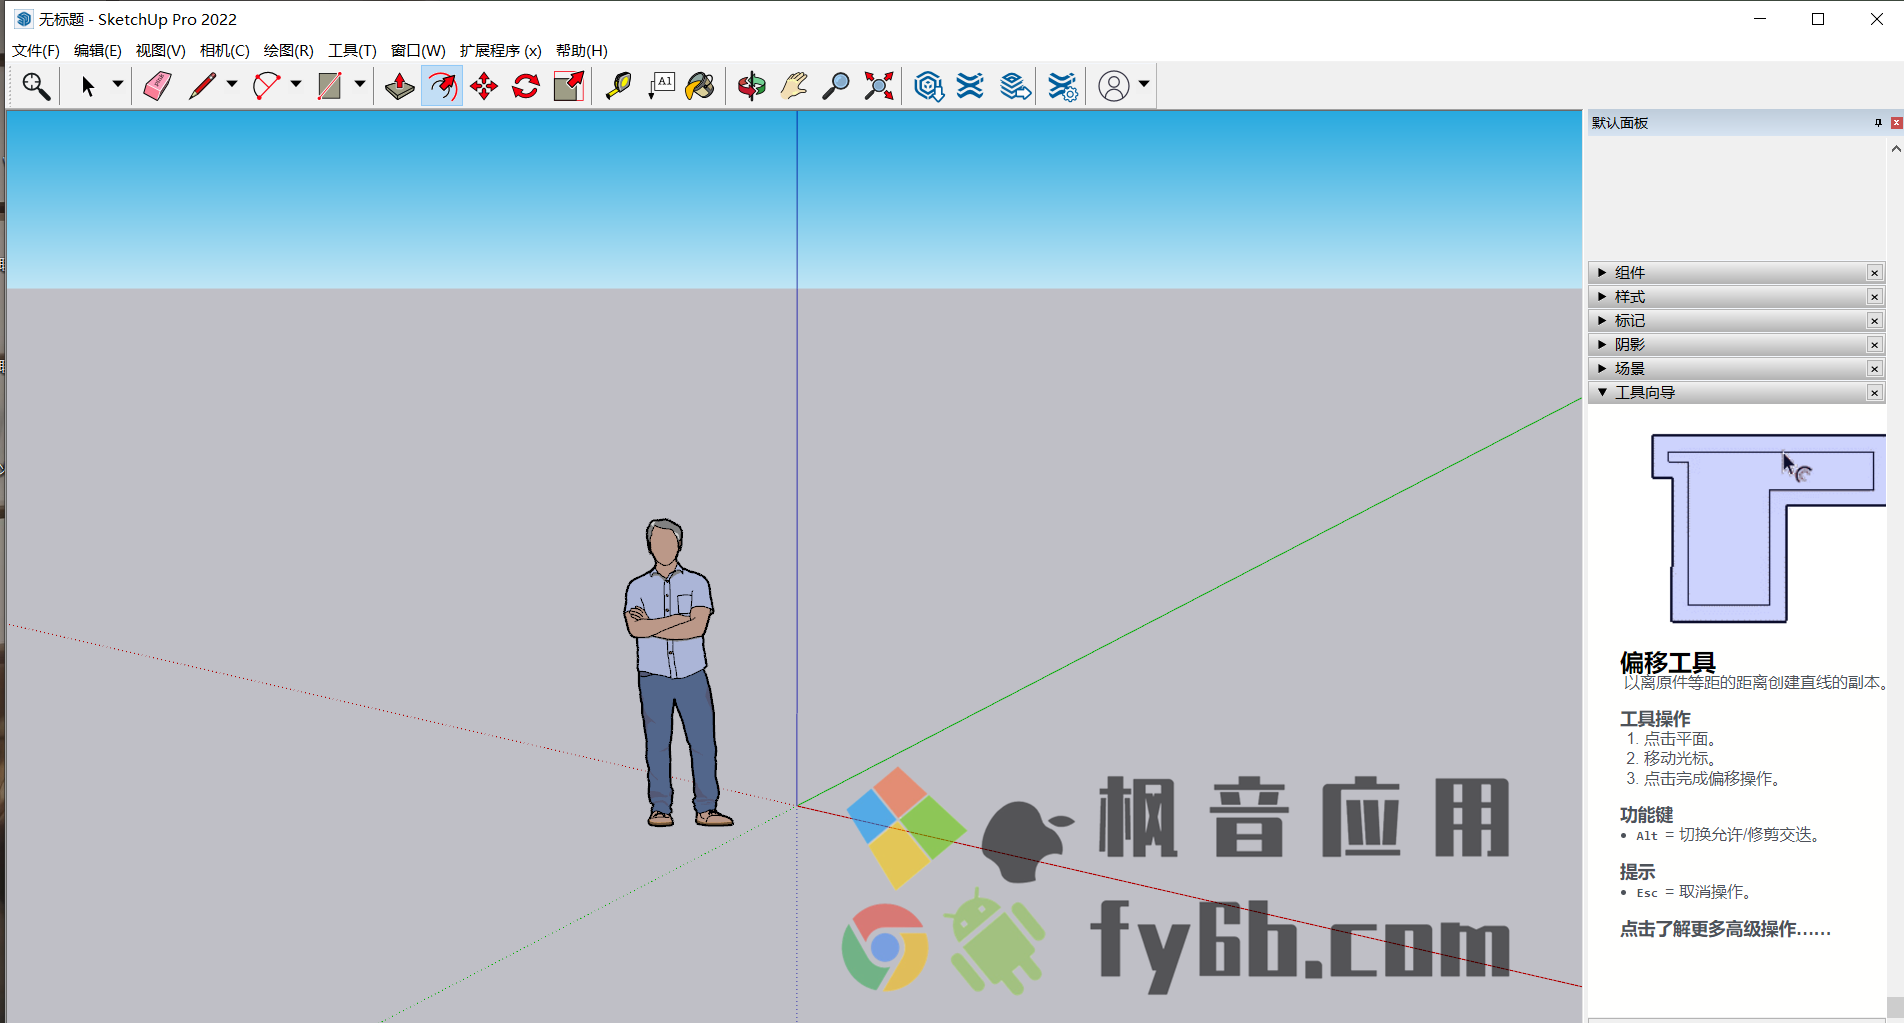The height and width of the screenshot is (1023, 1904).
Task: Pick the Rotate tool
Action: (x=526, y=86)
